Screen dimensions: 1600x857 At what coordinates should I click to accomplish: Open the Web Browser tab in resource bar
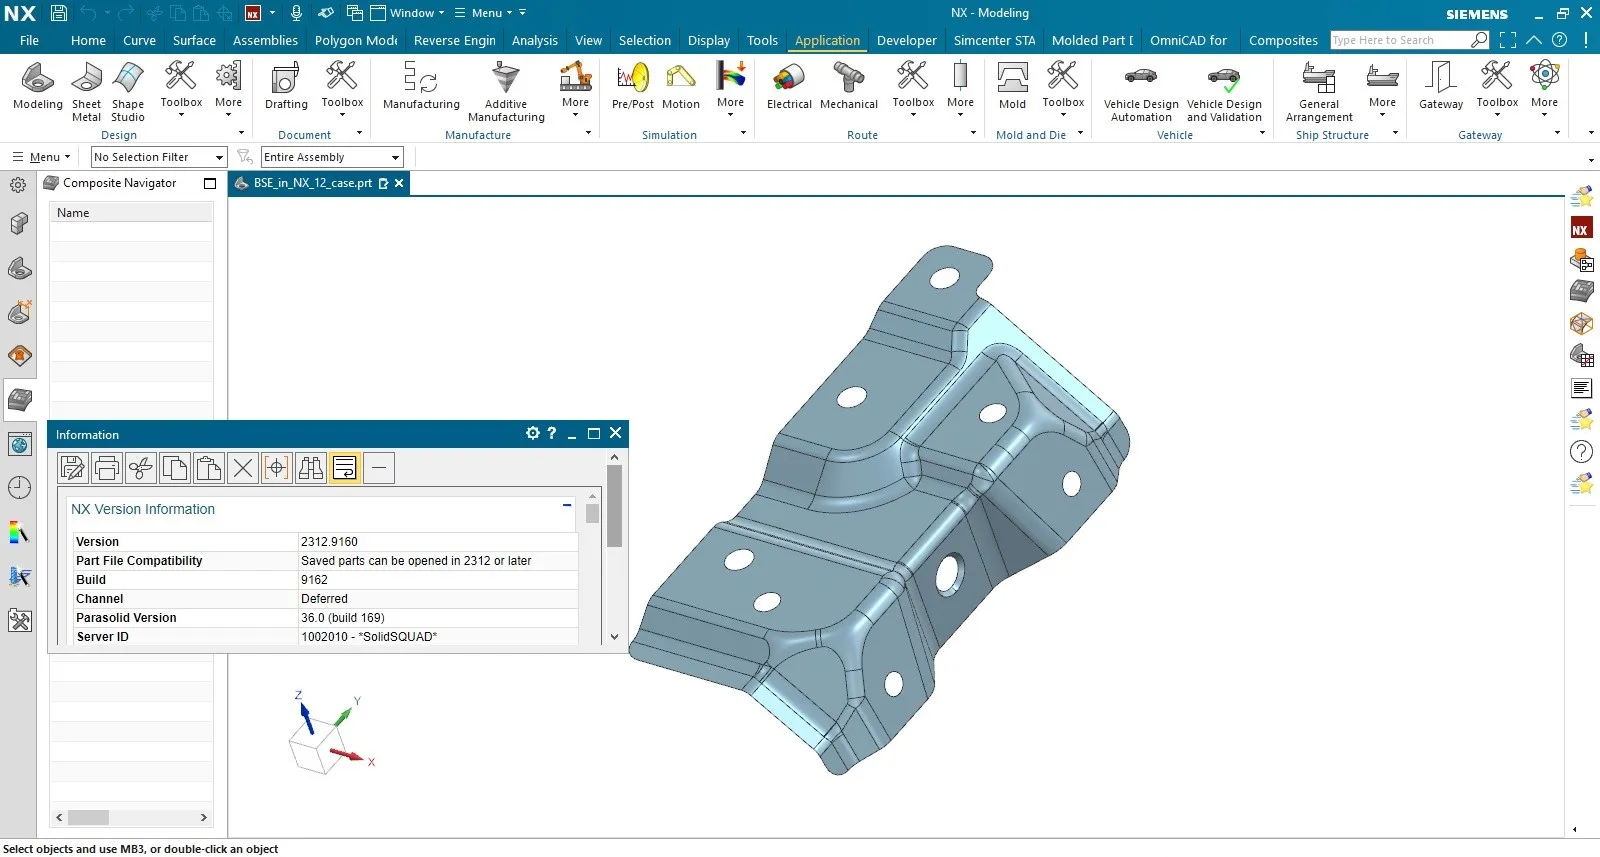click(x=19, y=444)
